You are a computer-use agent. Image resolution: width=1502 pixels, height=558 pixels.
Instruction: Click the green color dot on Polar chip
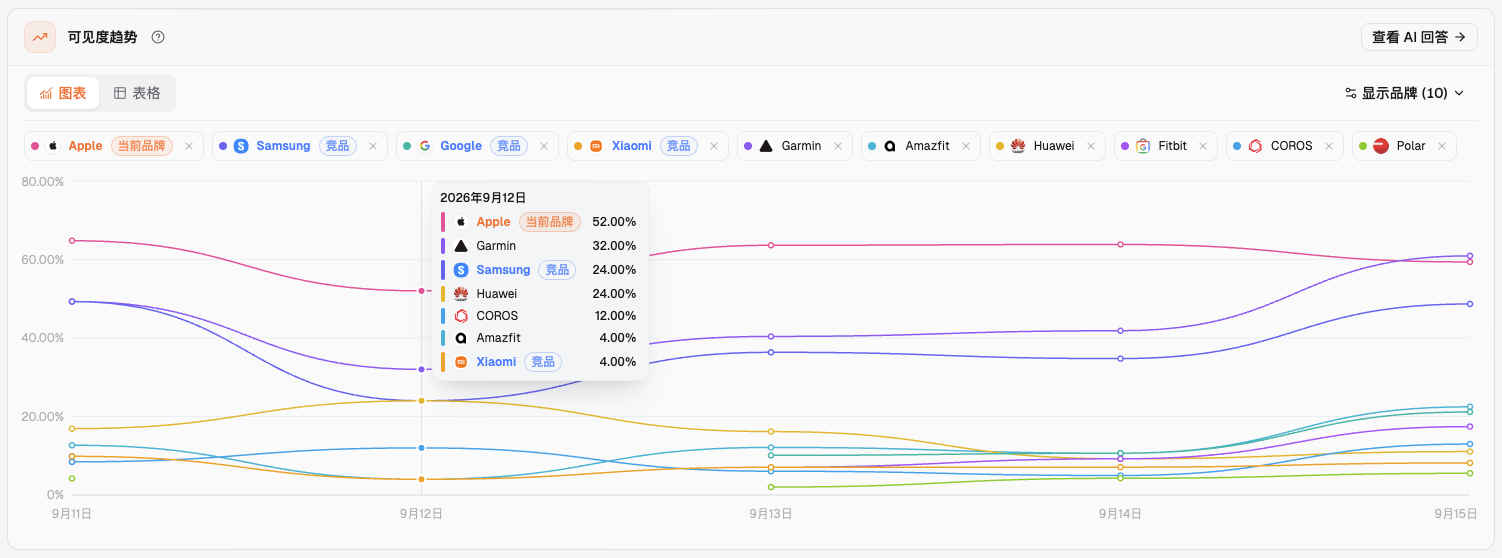coord(1362,146)
